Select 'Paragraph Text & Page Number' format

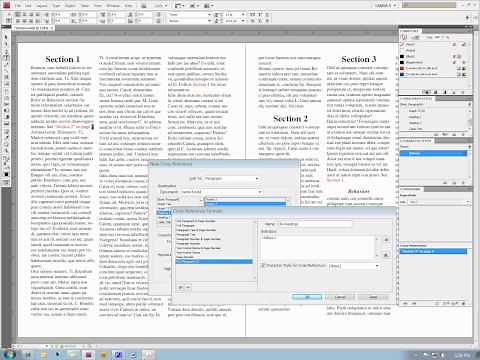pos(214,230)
